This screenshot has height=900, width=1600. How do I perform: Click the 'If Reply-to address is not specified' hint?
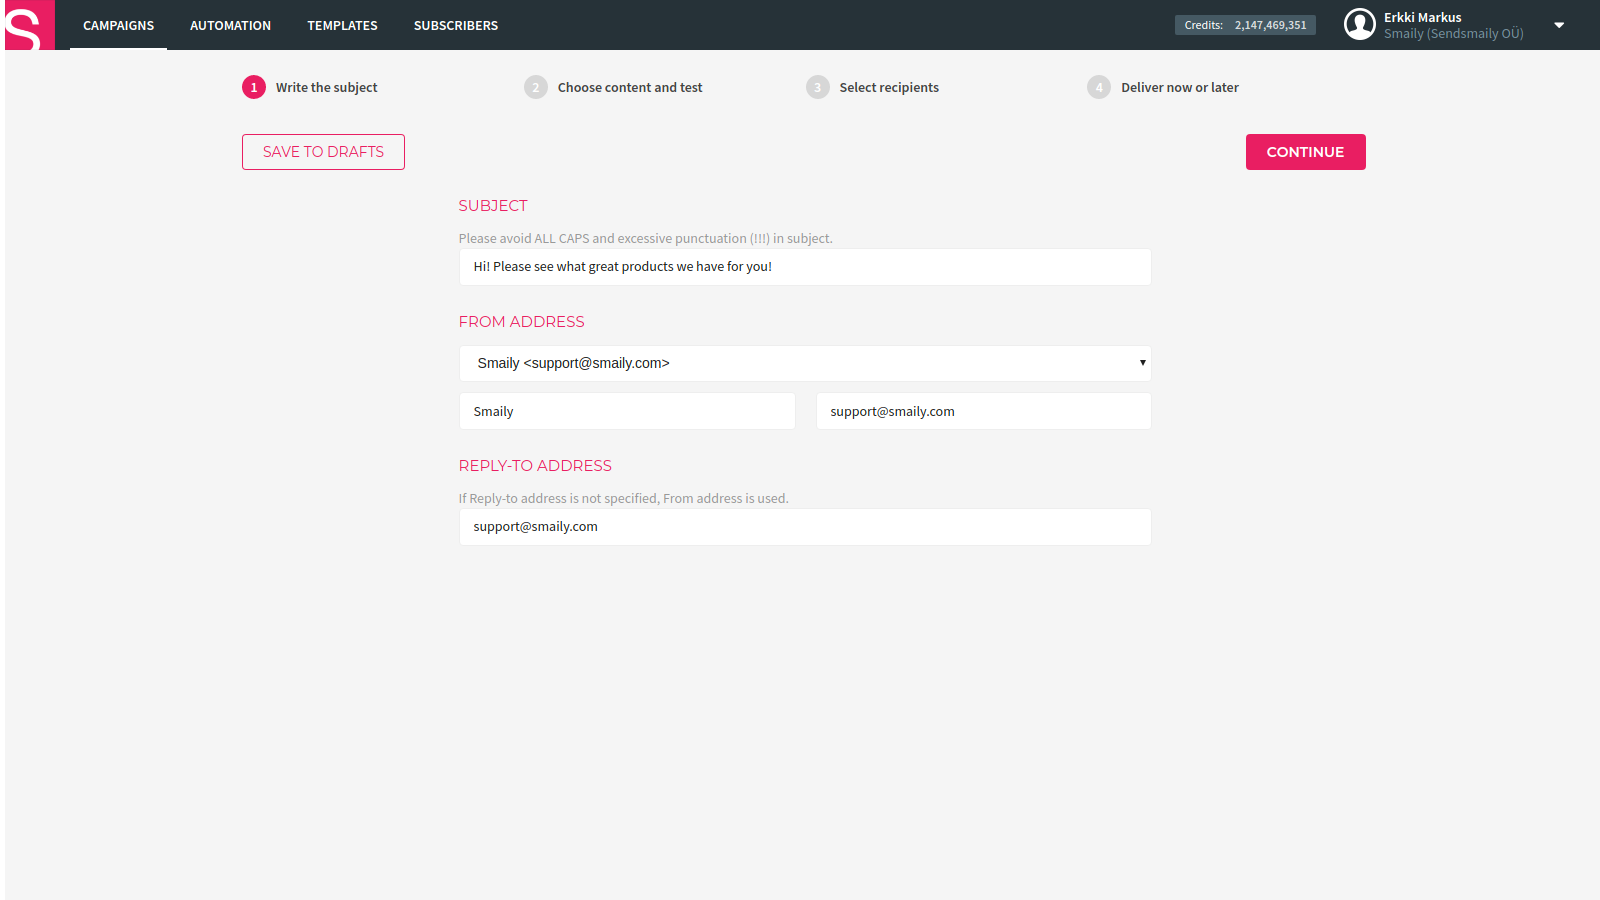coord(623,498)
